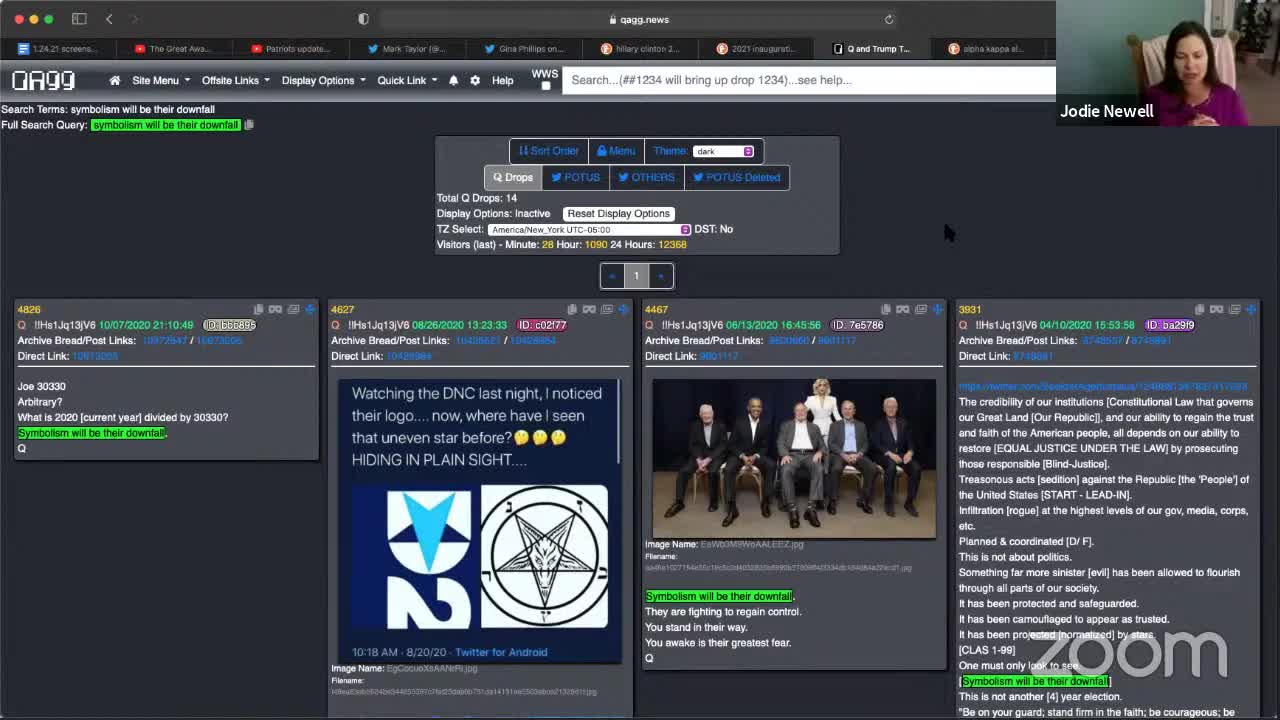Viewport: 1280px width, 720px height.
Task: Click blue plus icon on drop 3931
Action: [x=1252, y=309]
